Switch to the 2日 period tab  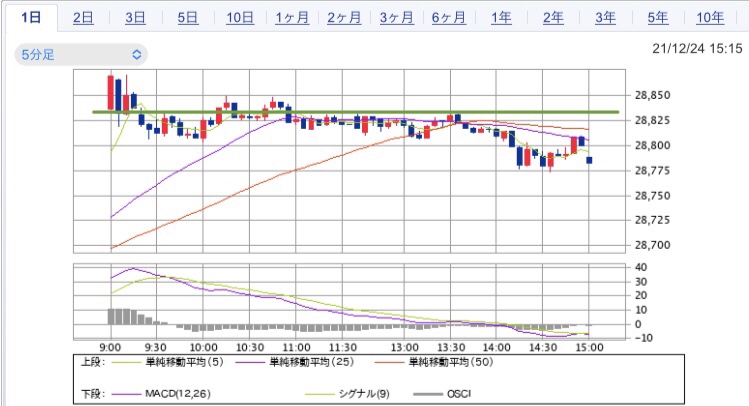pyautogui.click(x=83, y=18)
